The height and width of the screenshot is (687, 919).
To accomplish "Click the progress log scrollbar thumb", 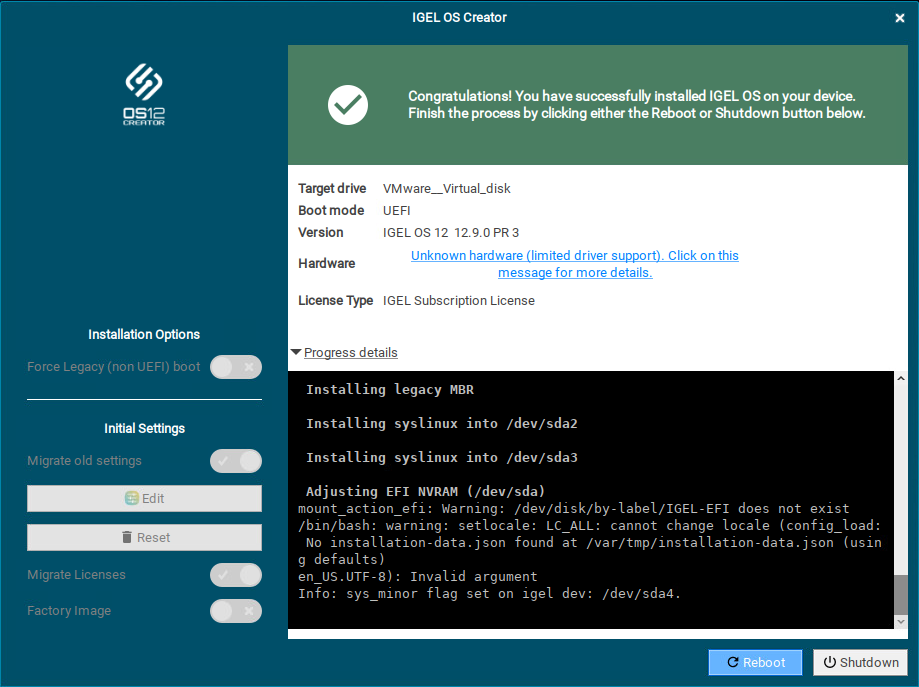I will pyautogui.click(x=901, y=594).
